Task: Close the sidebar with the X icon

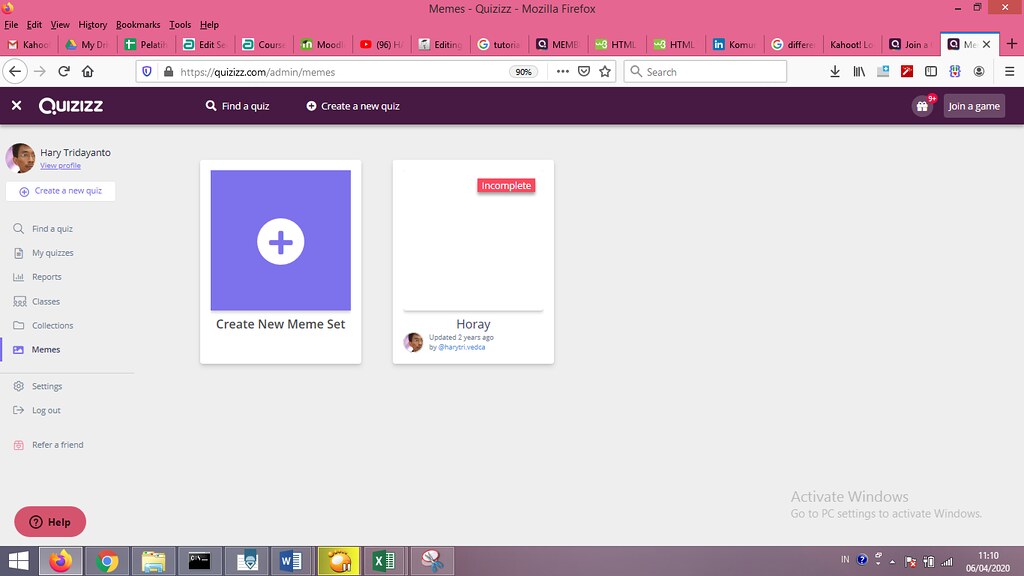Action: coord(17,105)
